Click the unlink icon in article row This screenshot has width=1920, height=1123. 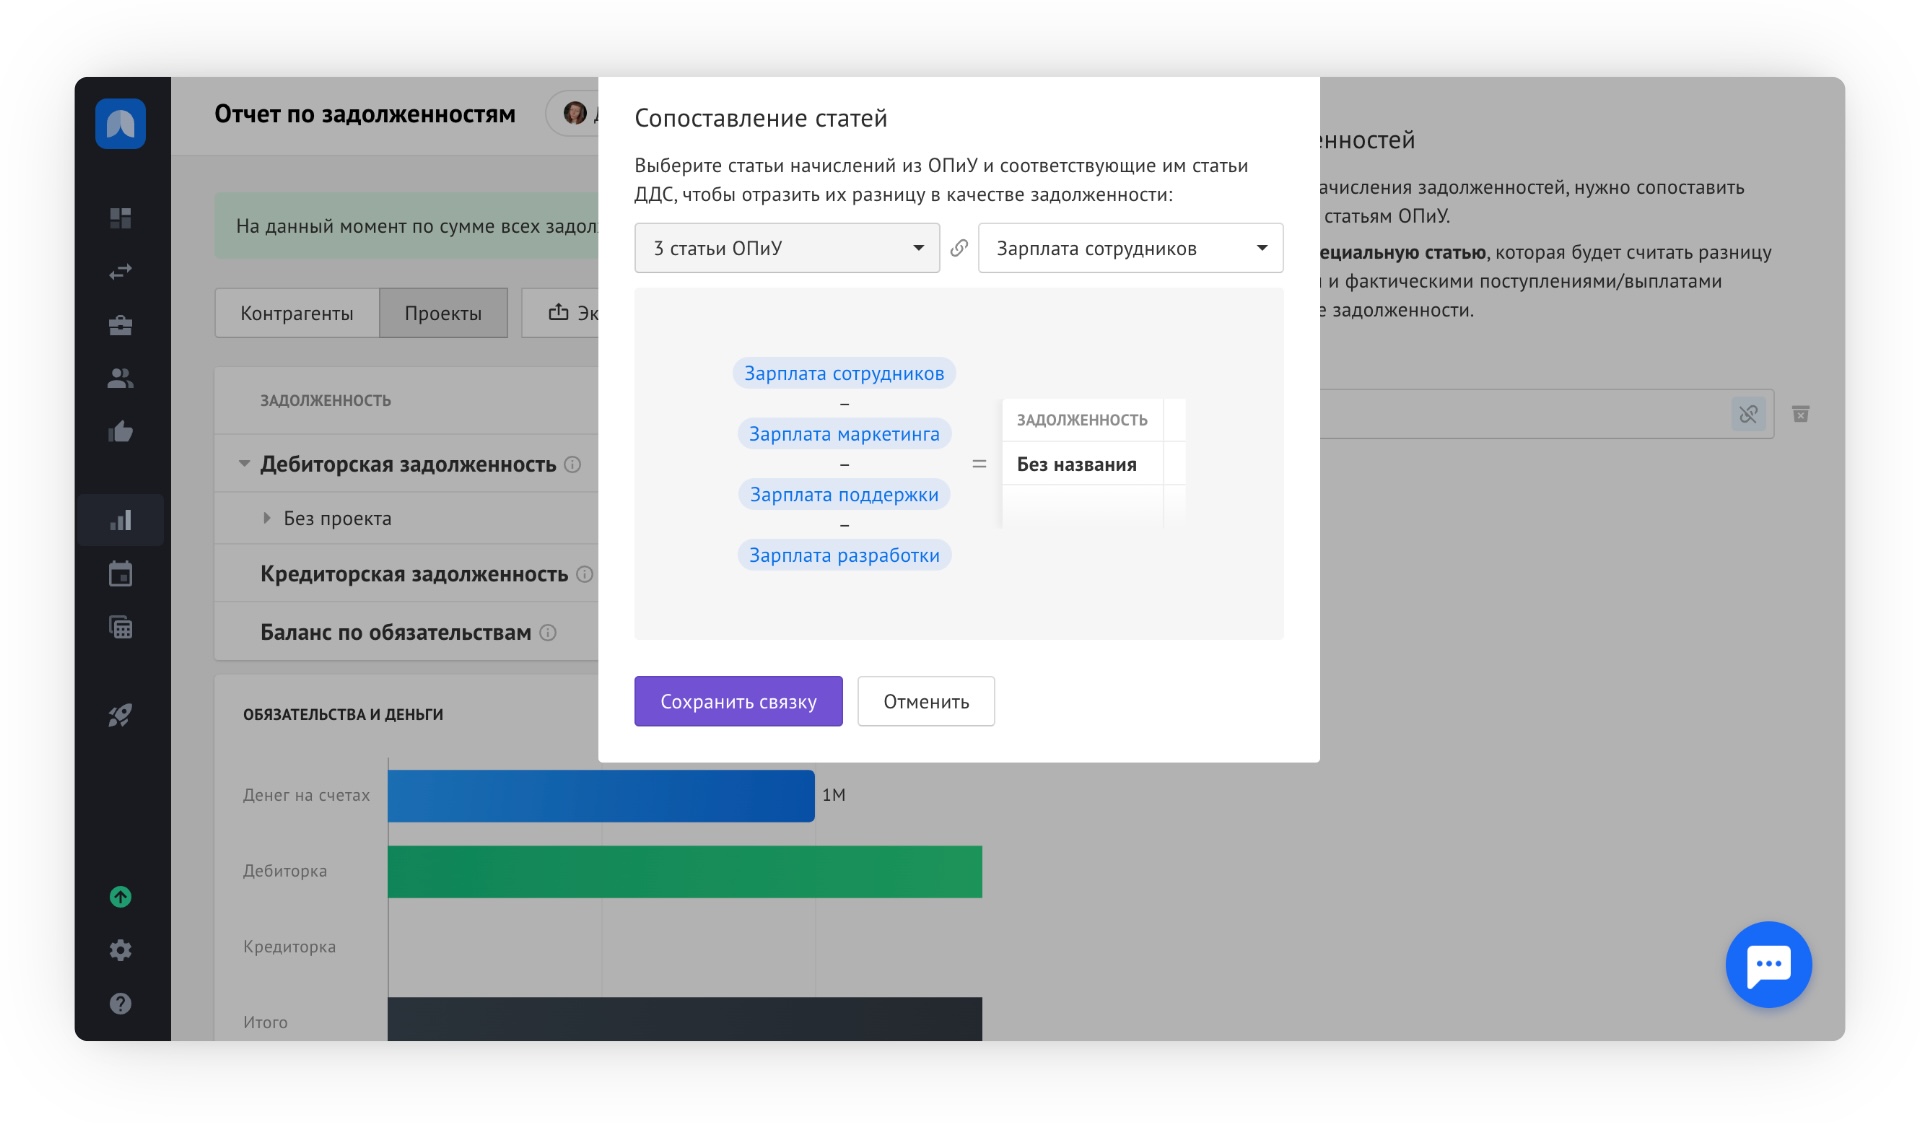click(x=1748, y=414)
